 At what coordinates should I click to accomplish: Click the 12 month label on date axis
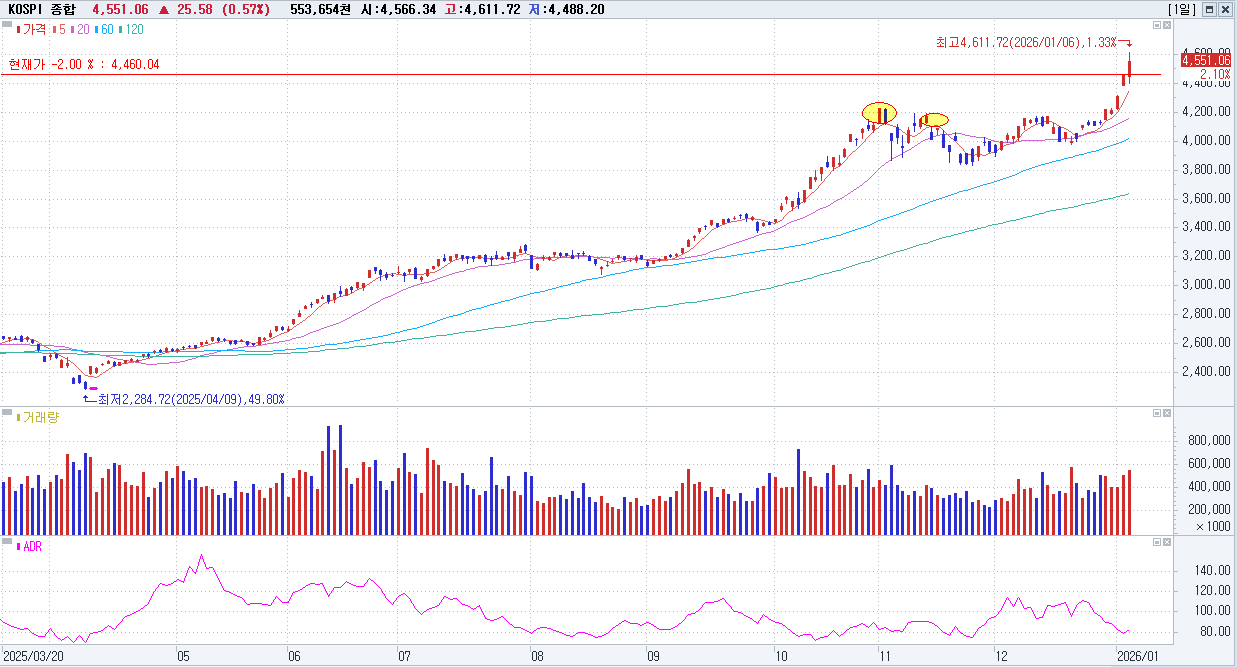tap(1001, 657)
